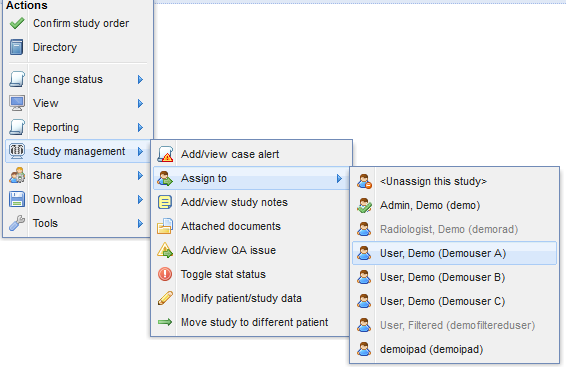Expand the Reporting submenu arrow
The height and width of the screenshot is (367, 566).
pos(140,127)
